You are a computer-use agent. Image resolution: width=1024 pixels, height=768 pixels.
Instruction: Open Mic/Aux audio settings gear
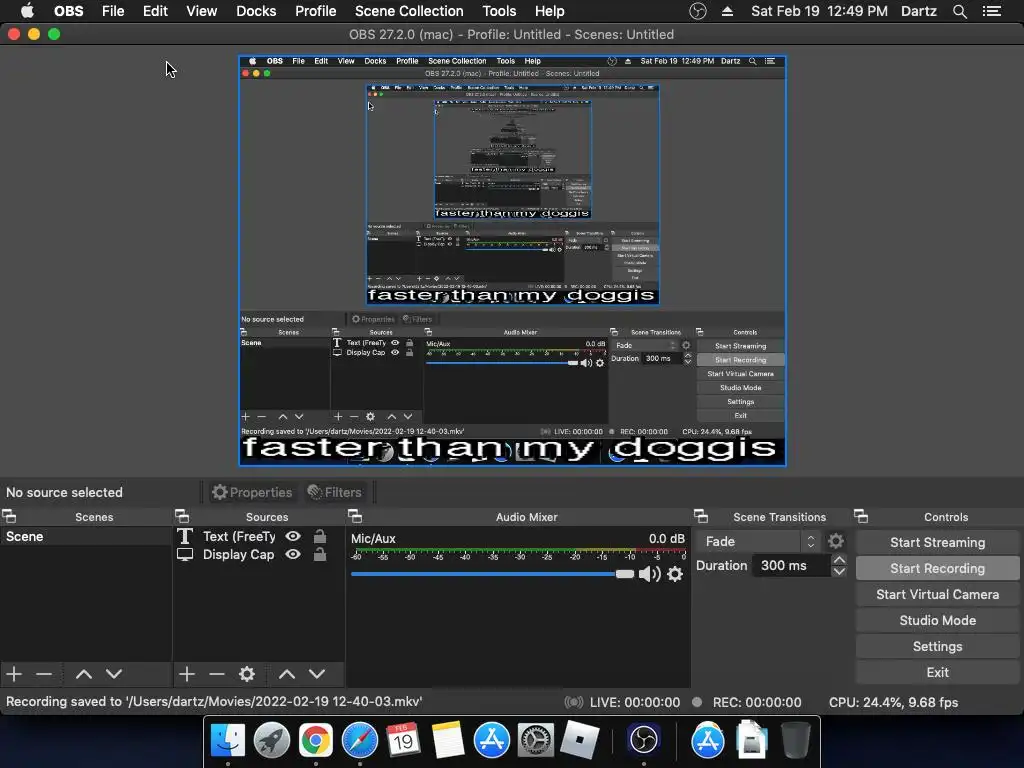(675, 574)
